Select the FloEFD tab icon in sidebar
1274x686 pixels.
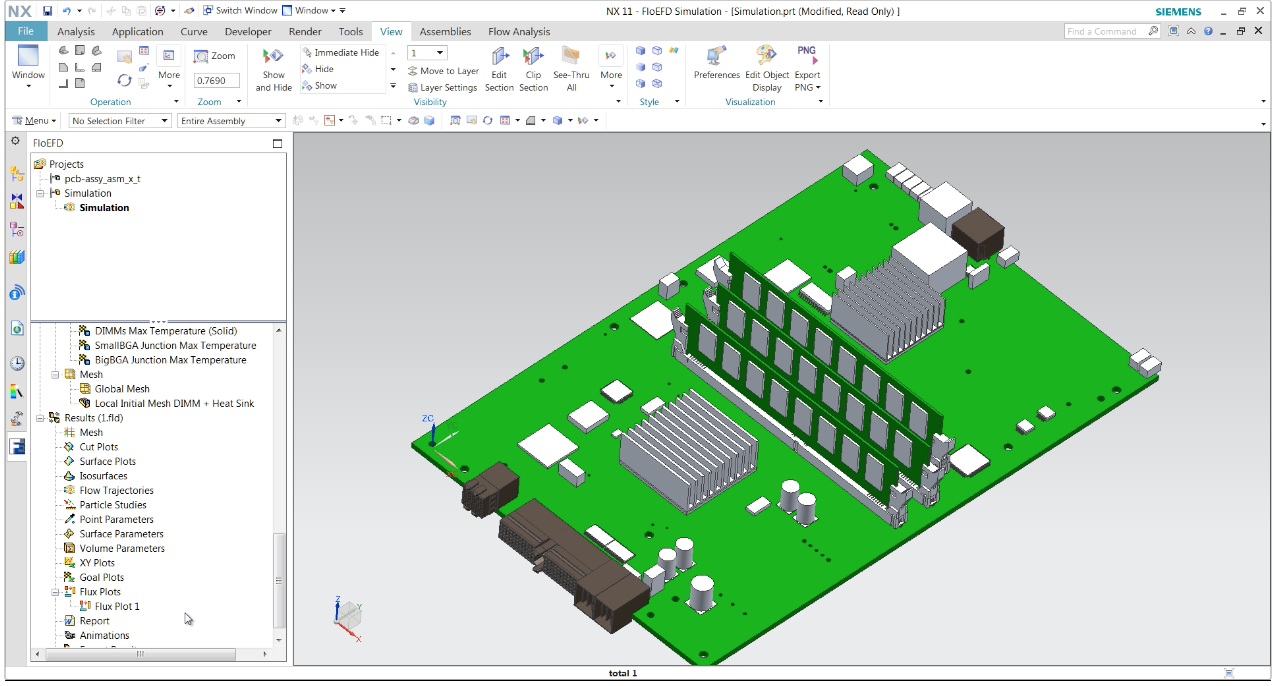coord(17,446)
